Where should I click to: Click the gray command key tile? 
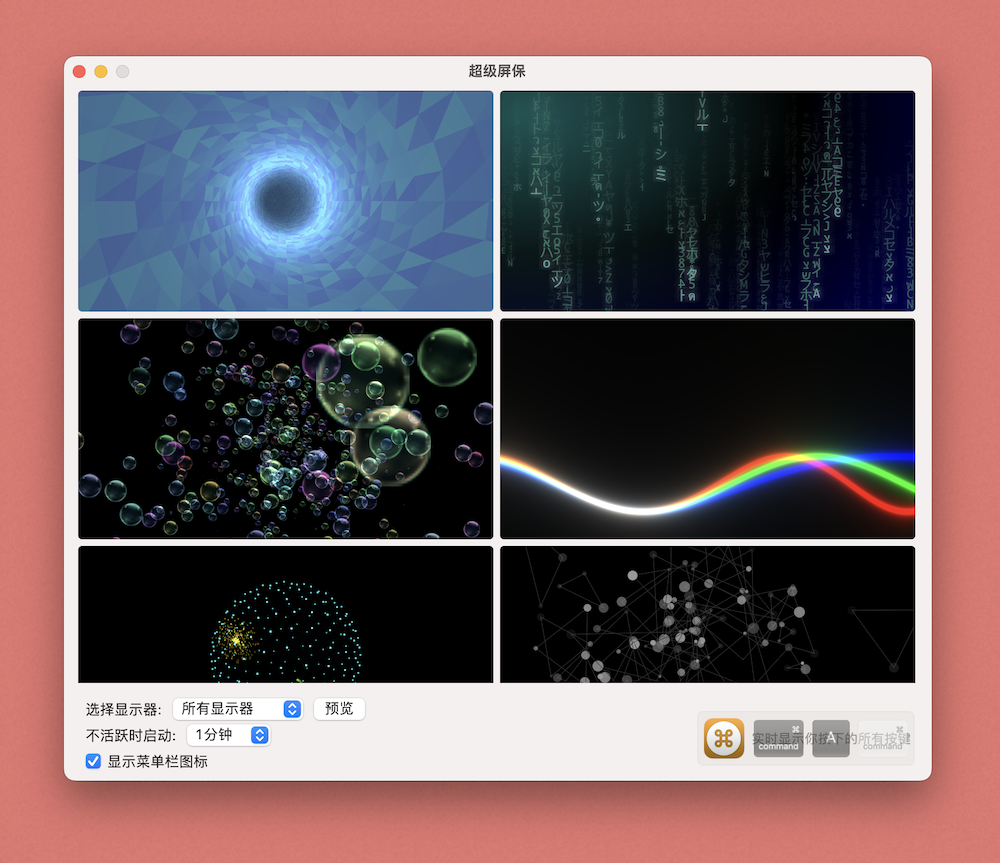[x=778, y=739]
